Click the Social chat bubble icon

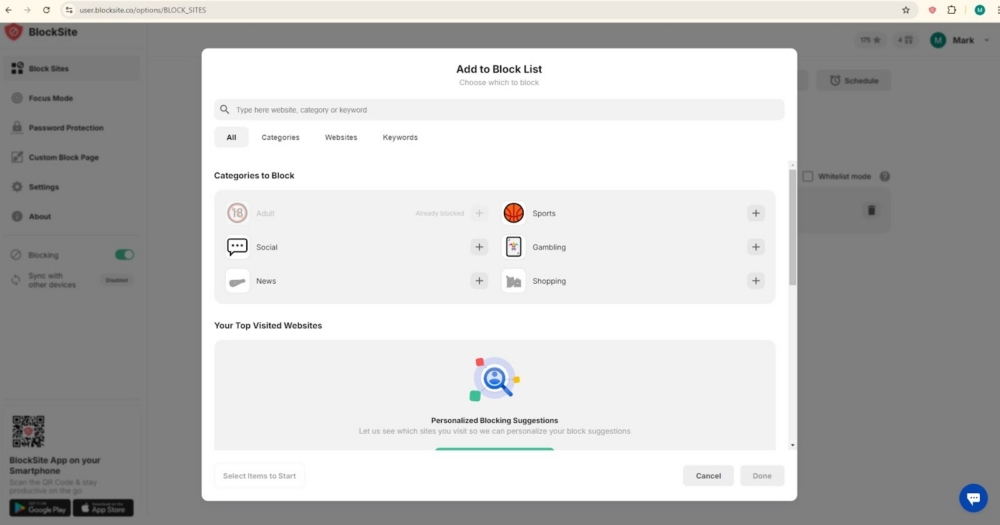(x=237, y=247)
